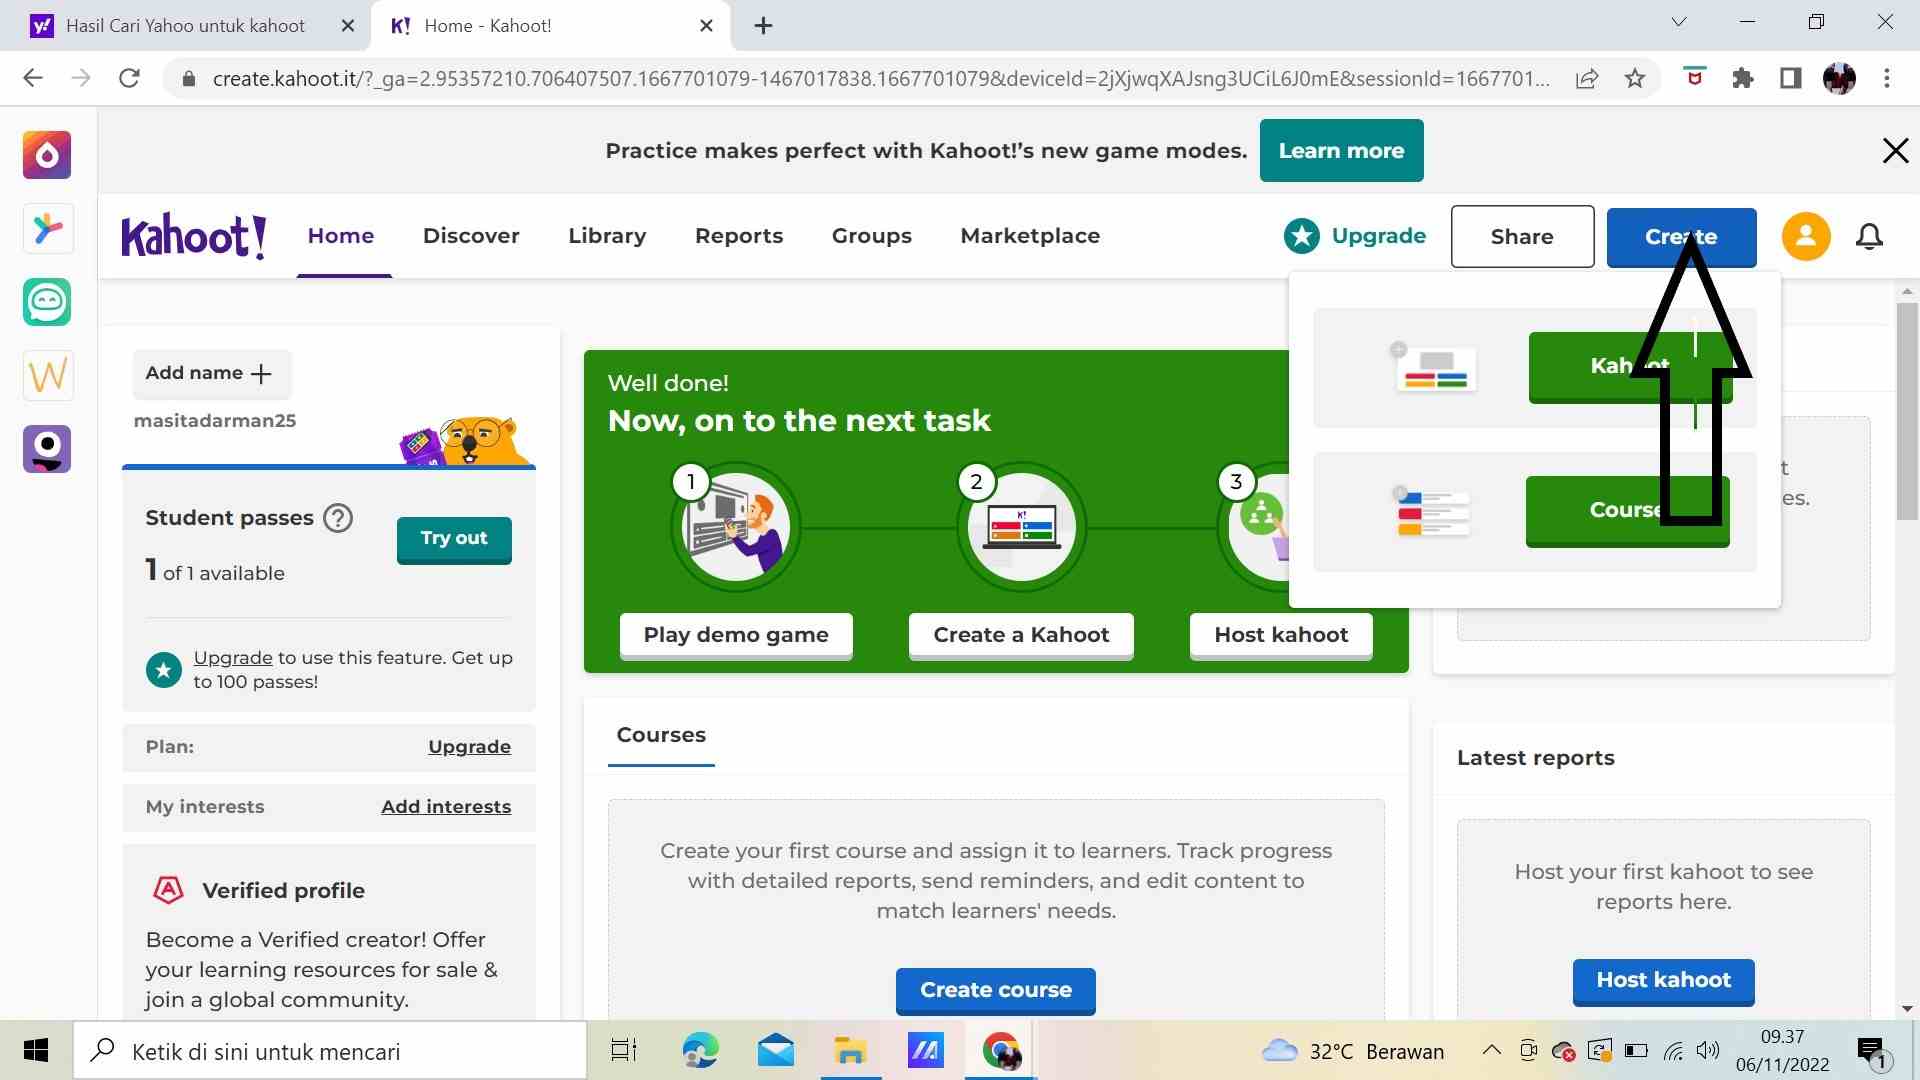Show hidden system tray icons
This screenshot has width=1920, height=1080.
1491,1050
